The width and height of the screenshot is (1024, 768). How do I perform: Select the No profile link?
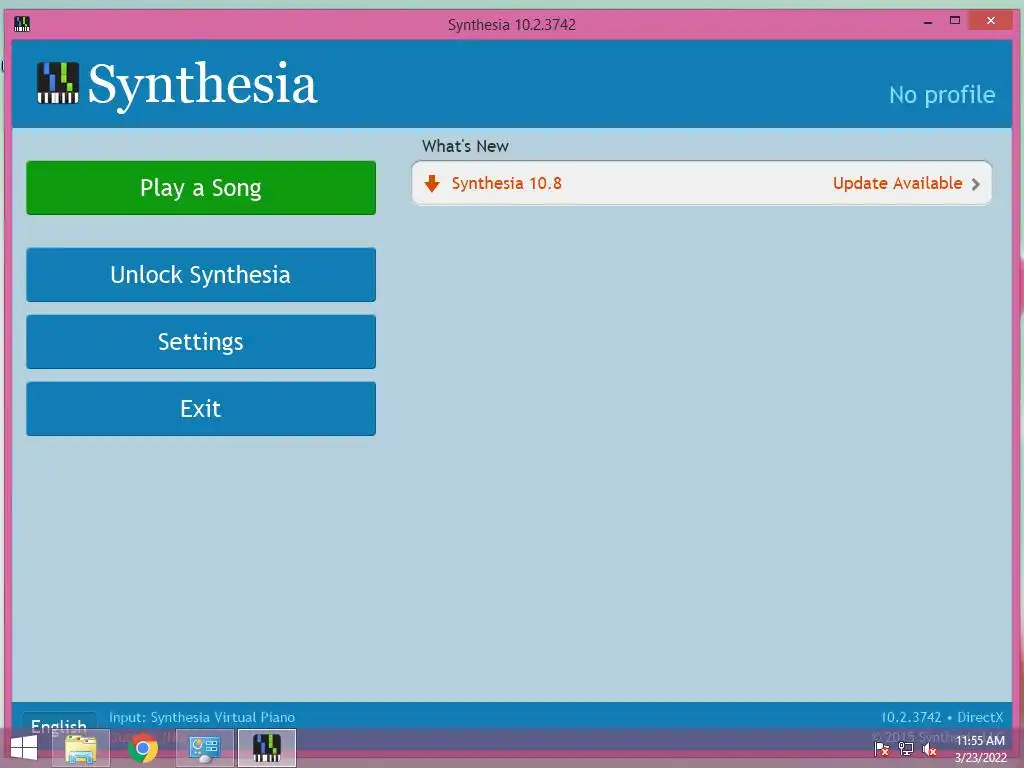[x=942, y=95]
